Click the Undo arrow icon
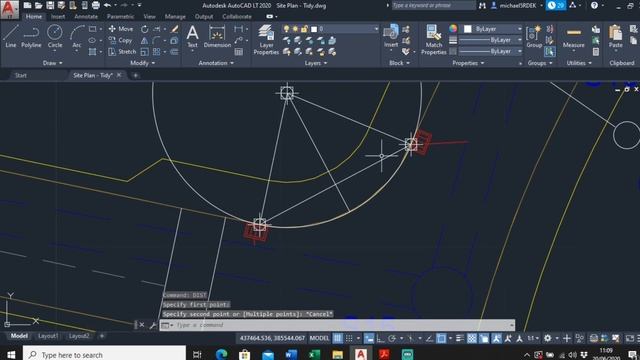640x360 pixels. click(107, 5)
